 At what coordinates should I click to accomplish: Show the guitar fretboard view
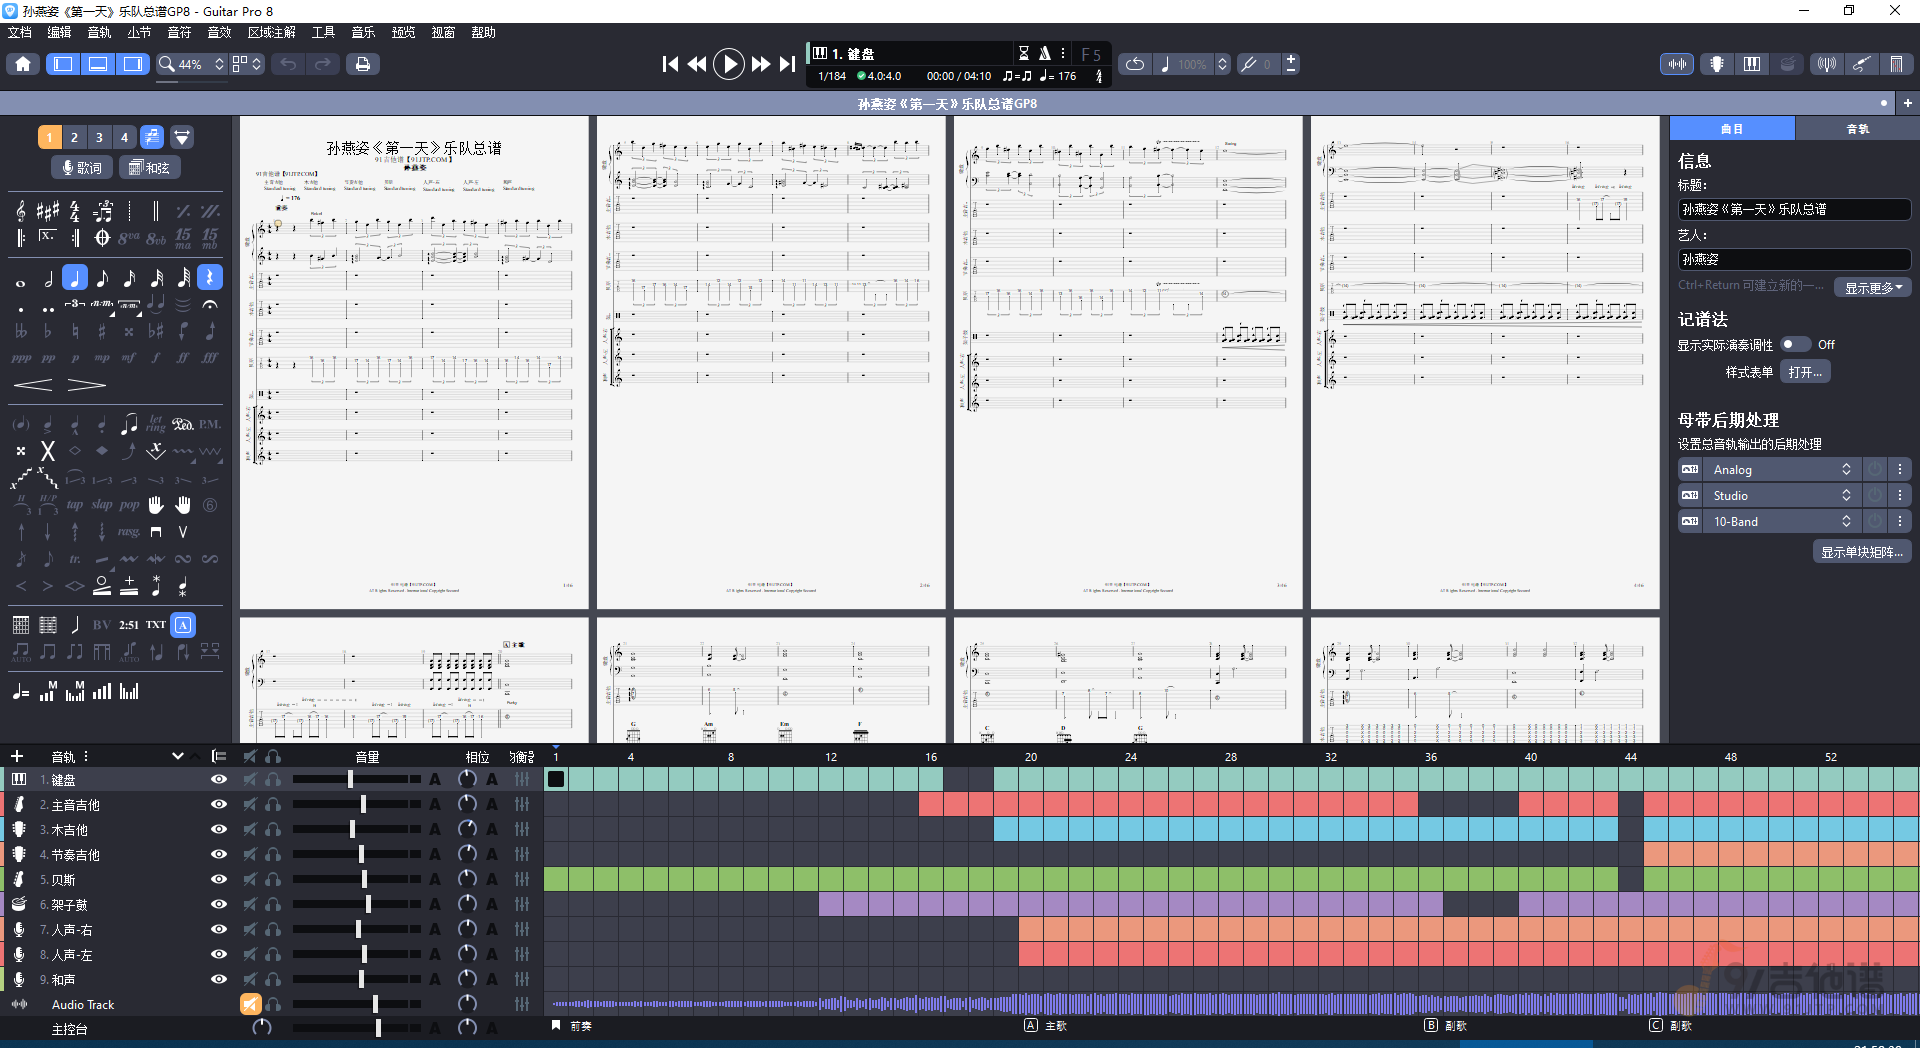(1717, 64)
